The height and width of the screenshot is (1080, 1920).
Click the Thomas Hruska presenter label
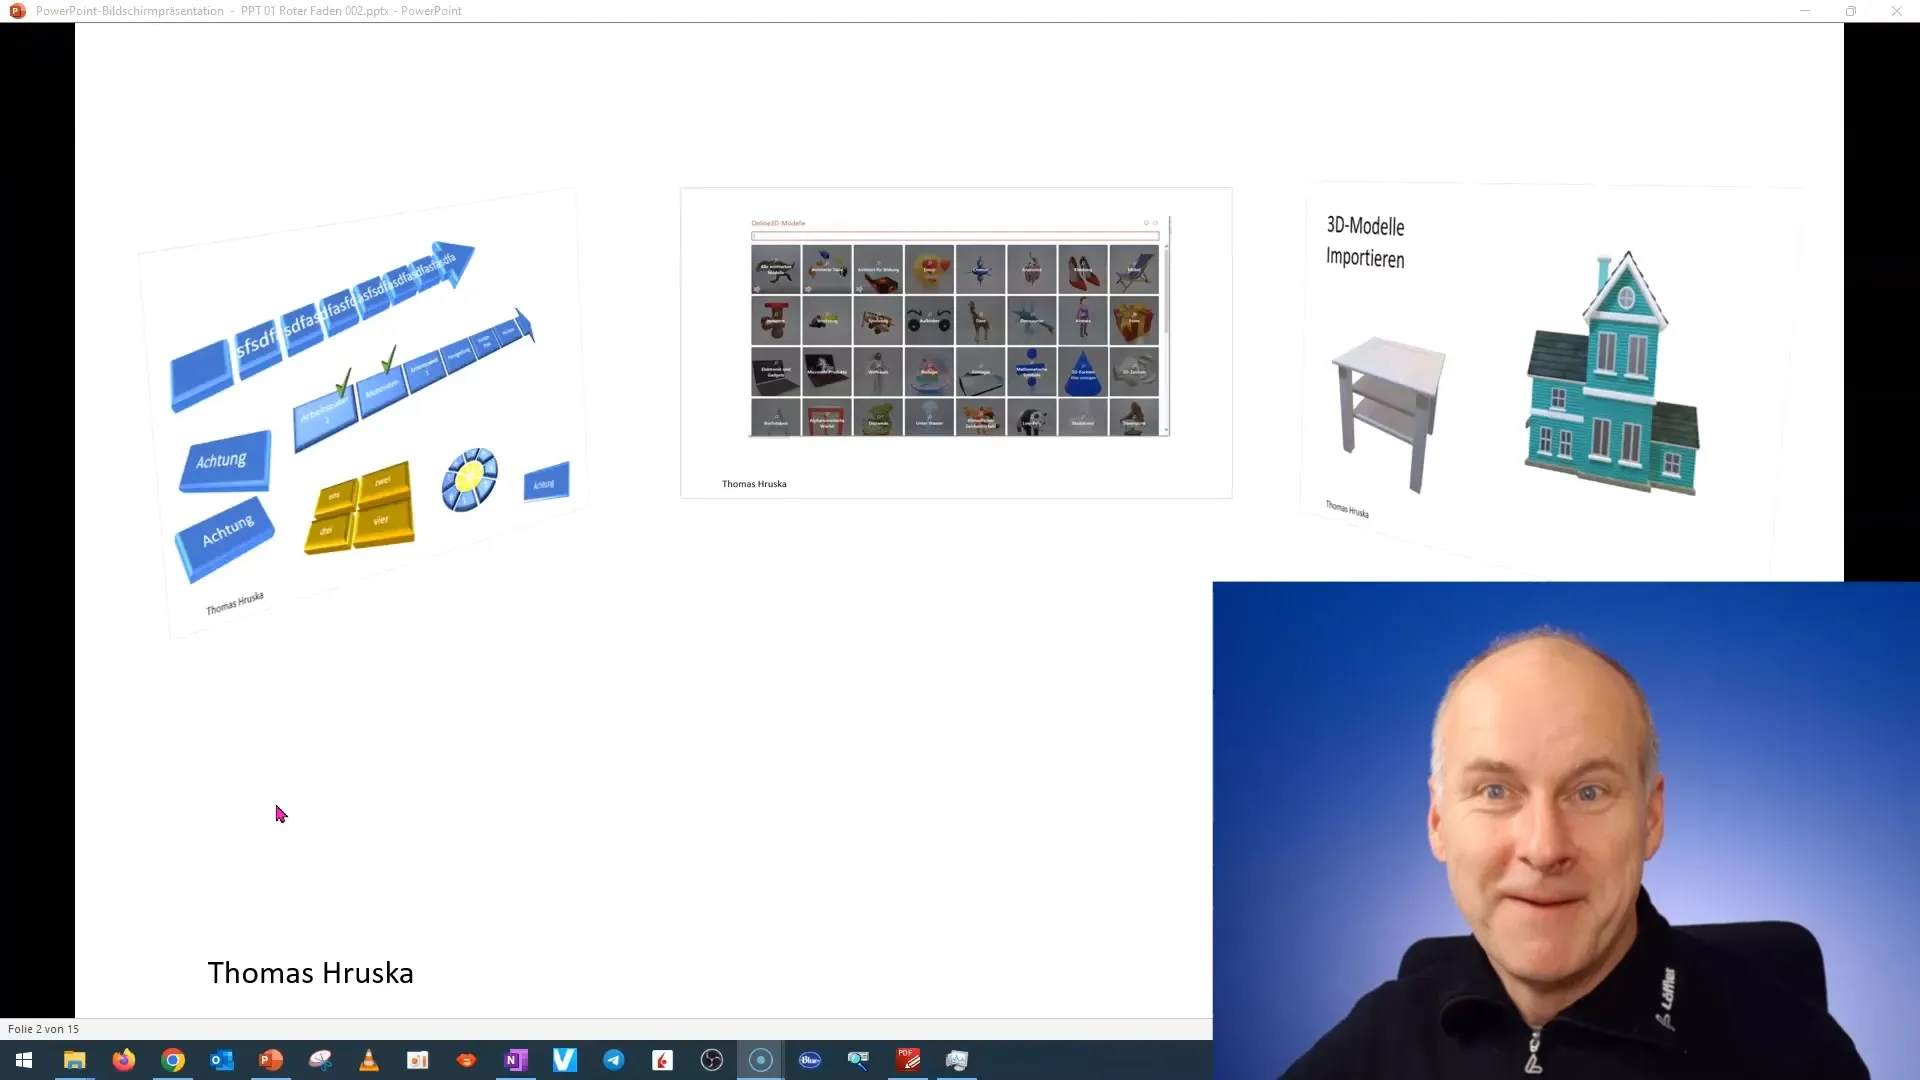tap(310, 972)
